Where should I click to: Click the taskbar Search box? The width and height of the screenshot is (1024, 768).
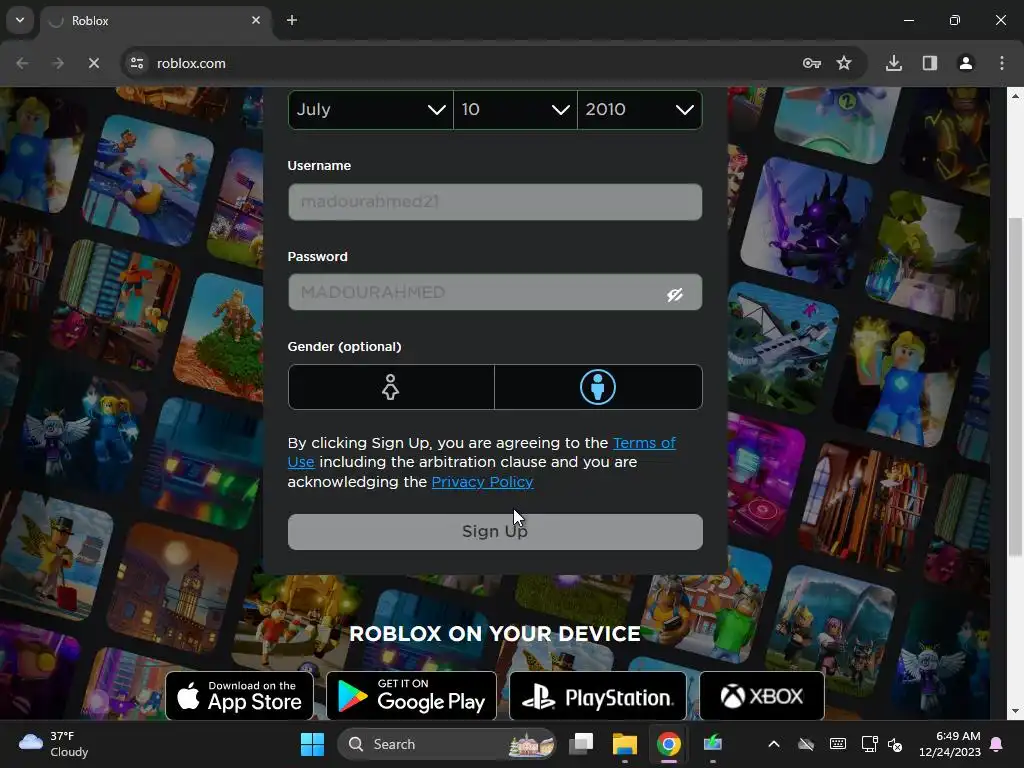pyautogui.click(x=447, y=744)
